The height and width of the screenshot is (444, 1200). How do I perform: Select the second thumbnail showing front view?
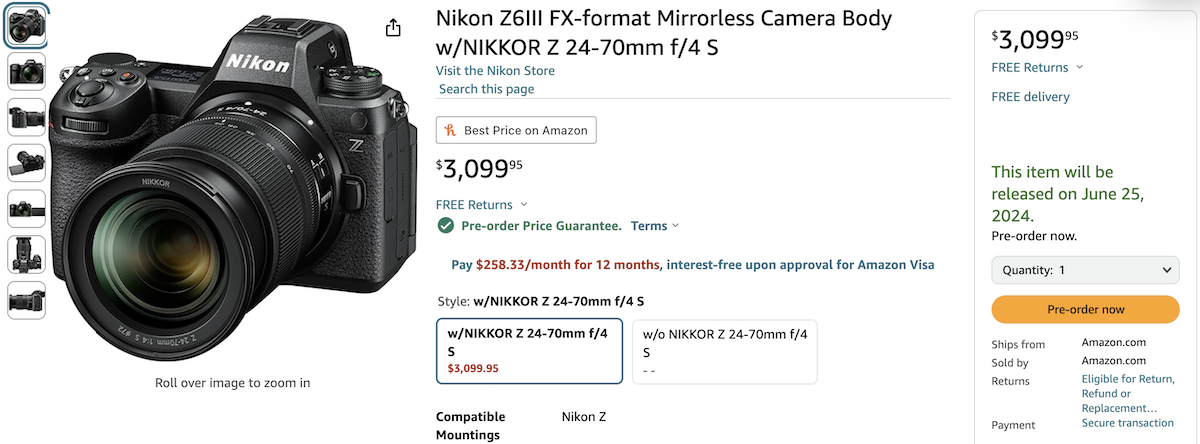[26, 71]
